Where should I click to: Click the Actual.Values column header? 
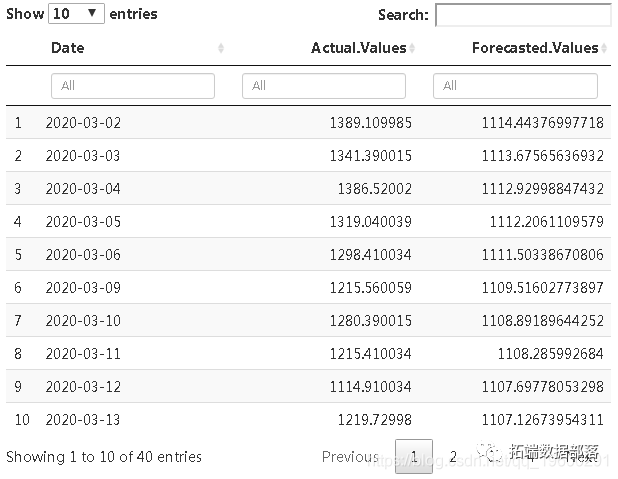pyautogui.click(x=358, y=48)
